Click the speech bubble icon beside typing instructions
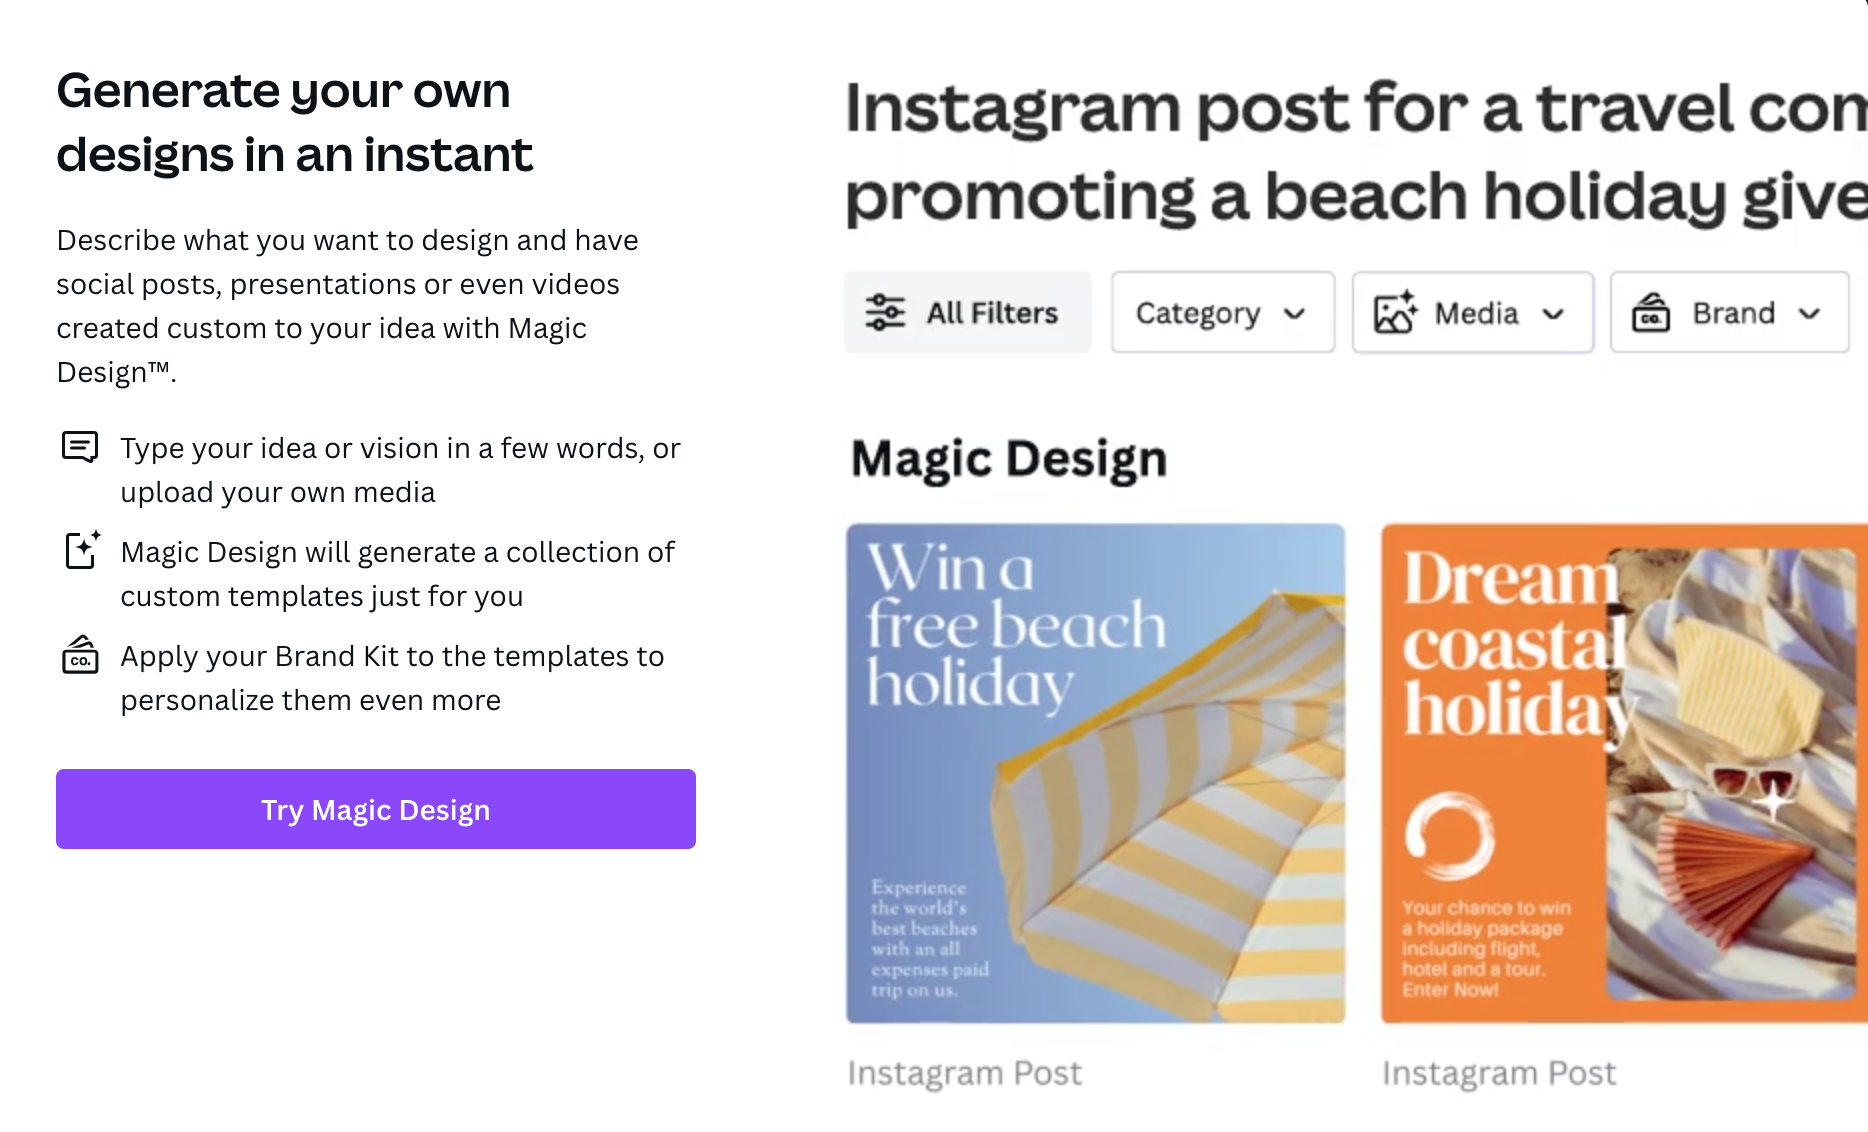The height and width of the screenshot is (1132, 1868). 80,447
